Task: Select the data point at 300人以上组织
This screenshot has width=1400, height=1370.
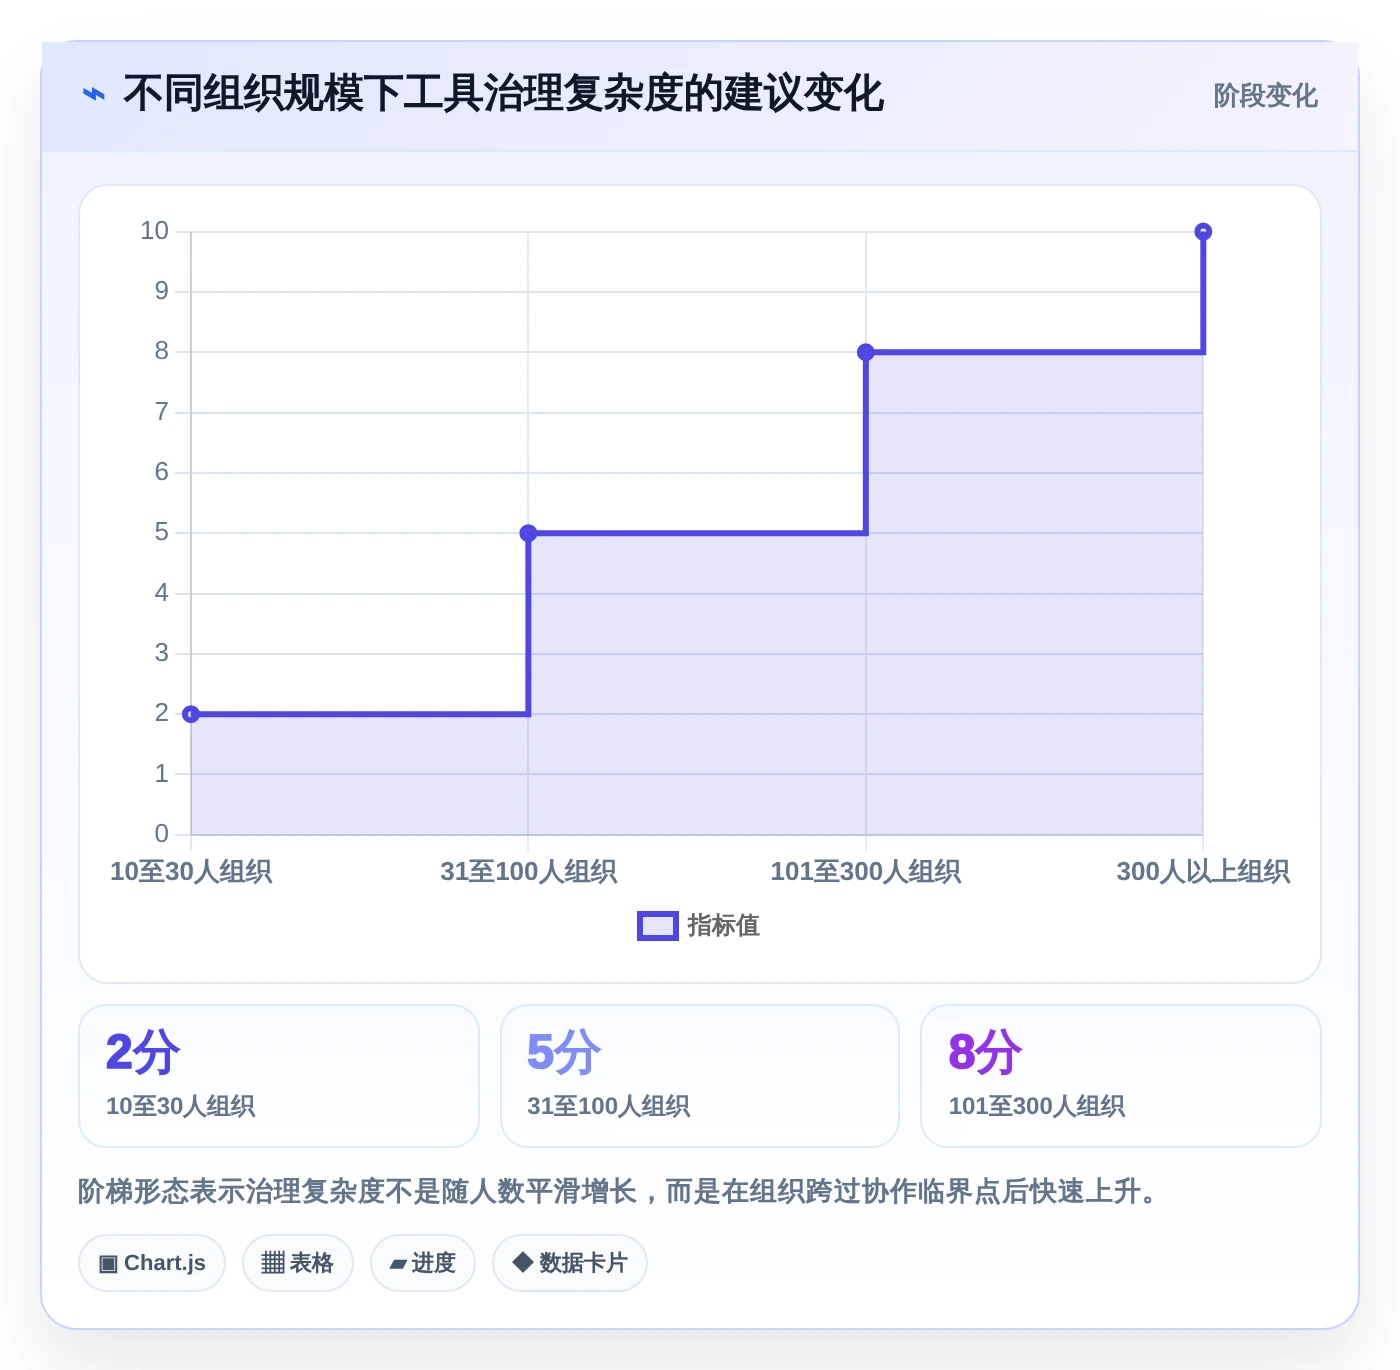Action: click(x=1203, y=232)
